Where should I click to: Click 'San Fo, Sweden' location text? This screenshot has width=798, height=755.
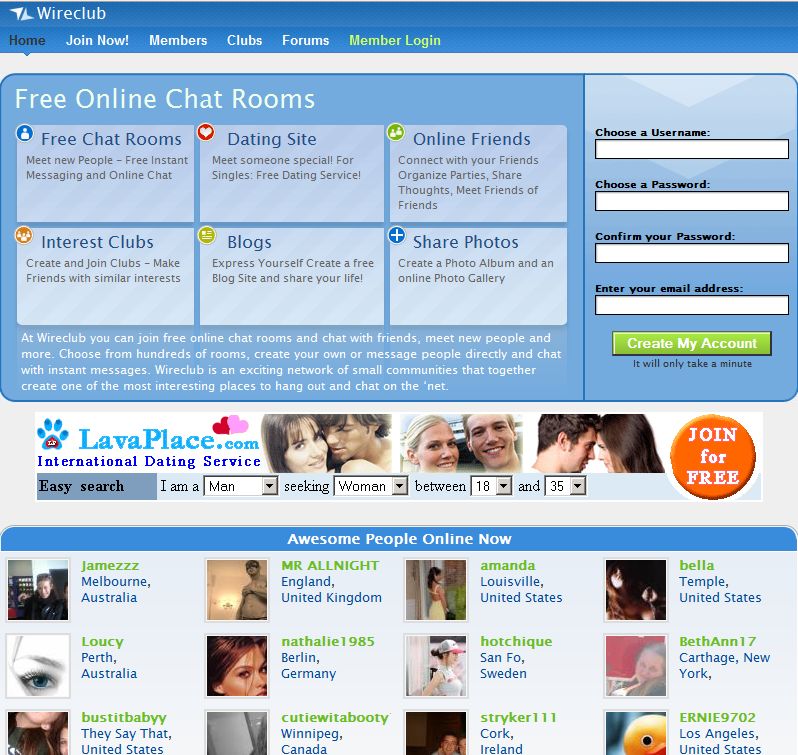click(x=503, y=665)
